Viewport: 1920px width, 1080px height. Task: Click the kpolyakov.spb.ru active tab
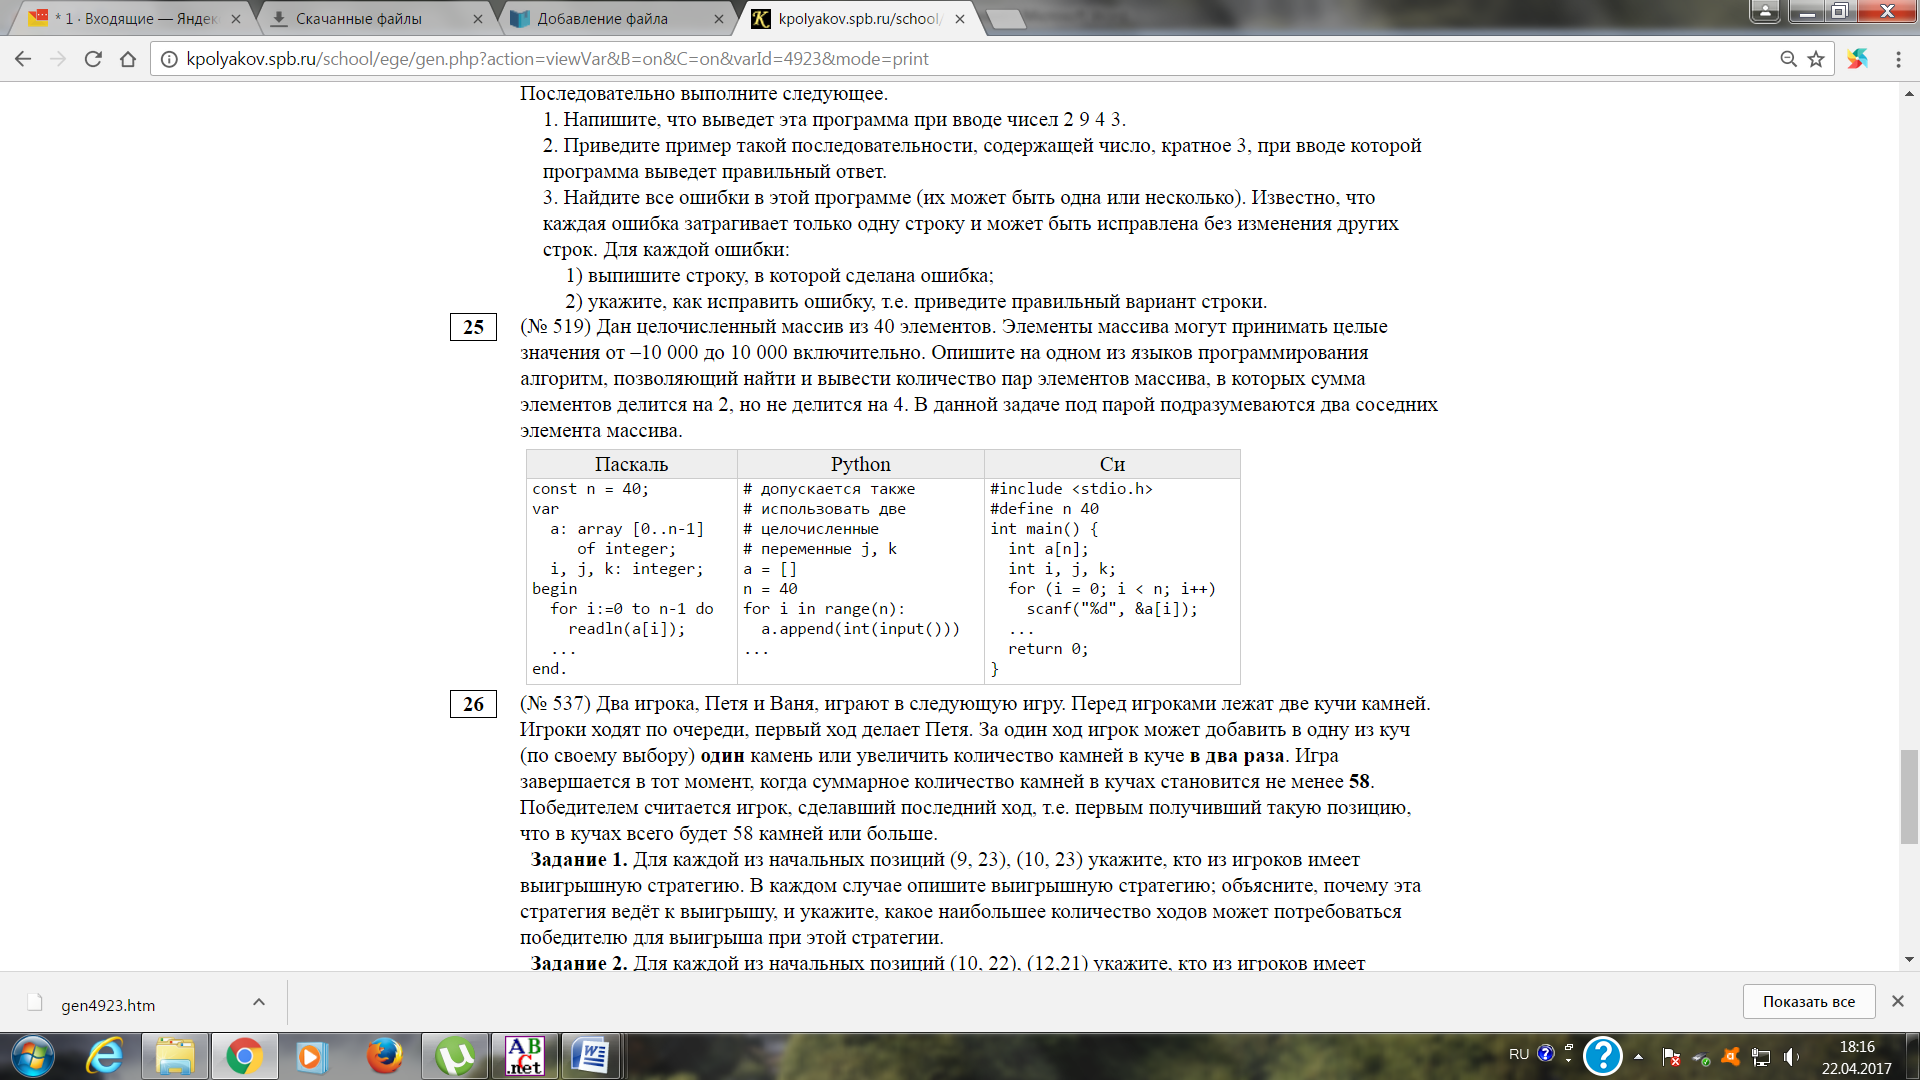(855, 18)
